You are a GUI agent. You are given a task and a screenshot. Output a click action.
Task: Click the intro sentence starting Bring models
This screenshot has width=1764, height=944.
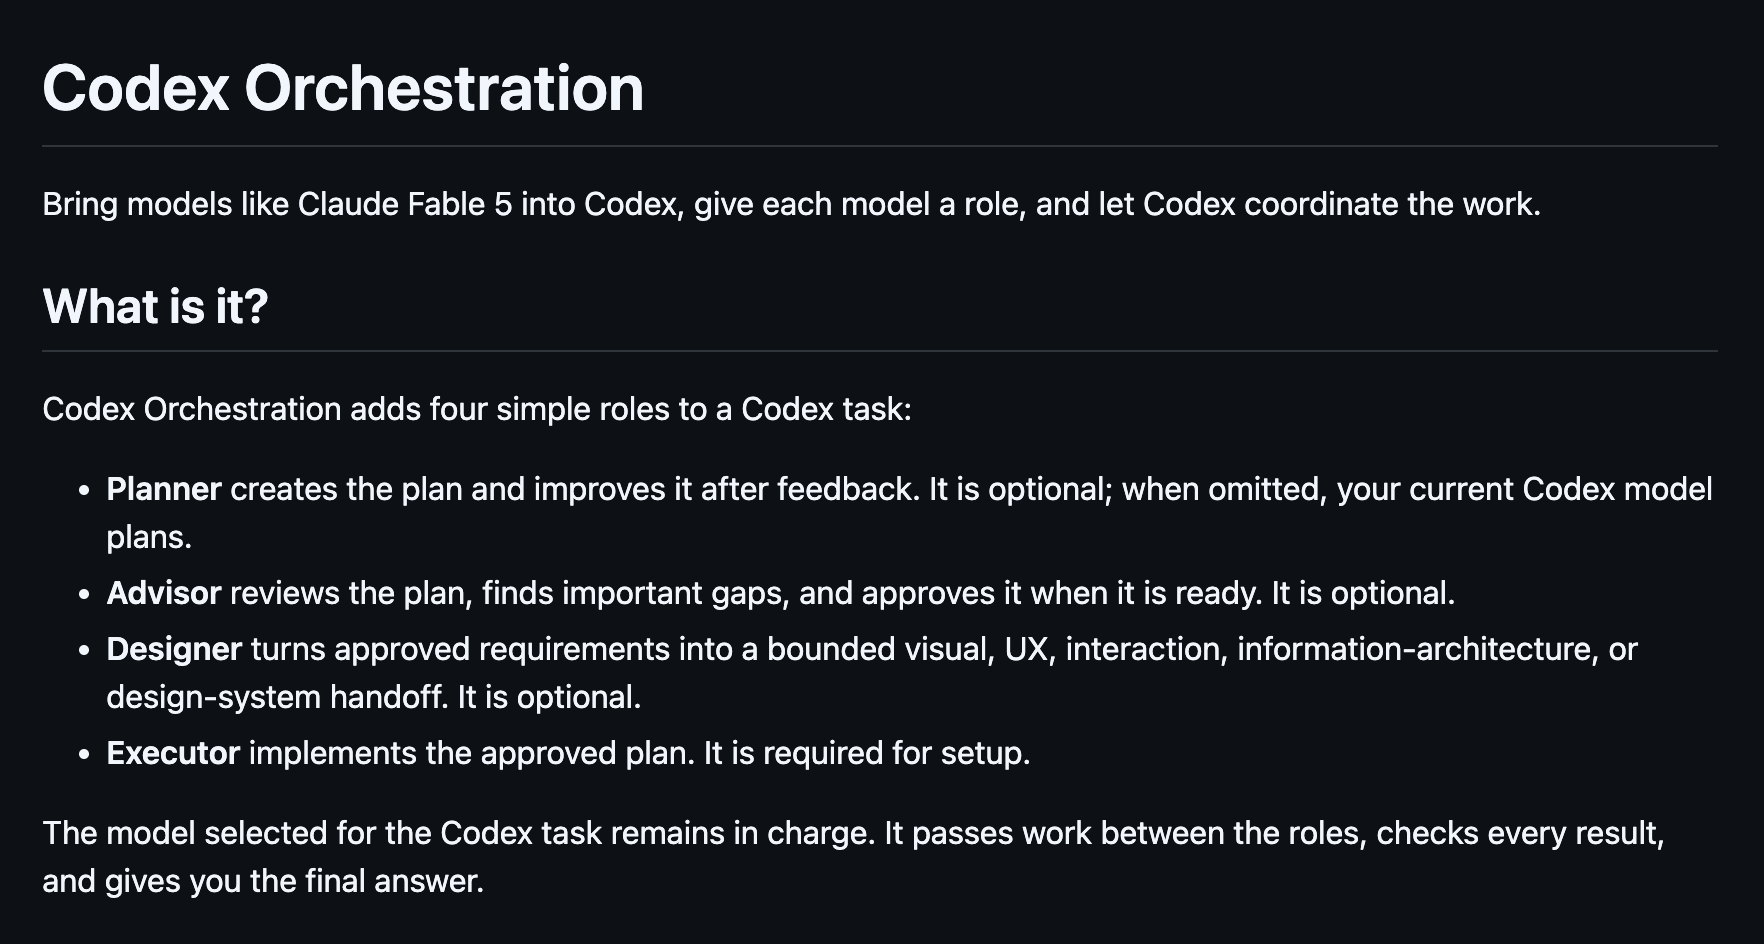click(x=791, y=204)
